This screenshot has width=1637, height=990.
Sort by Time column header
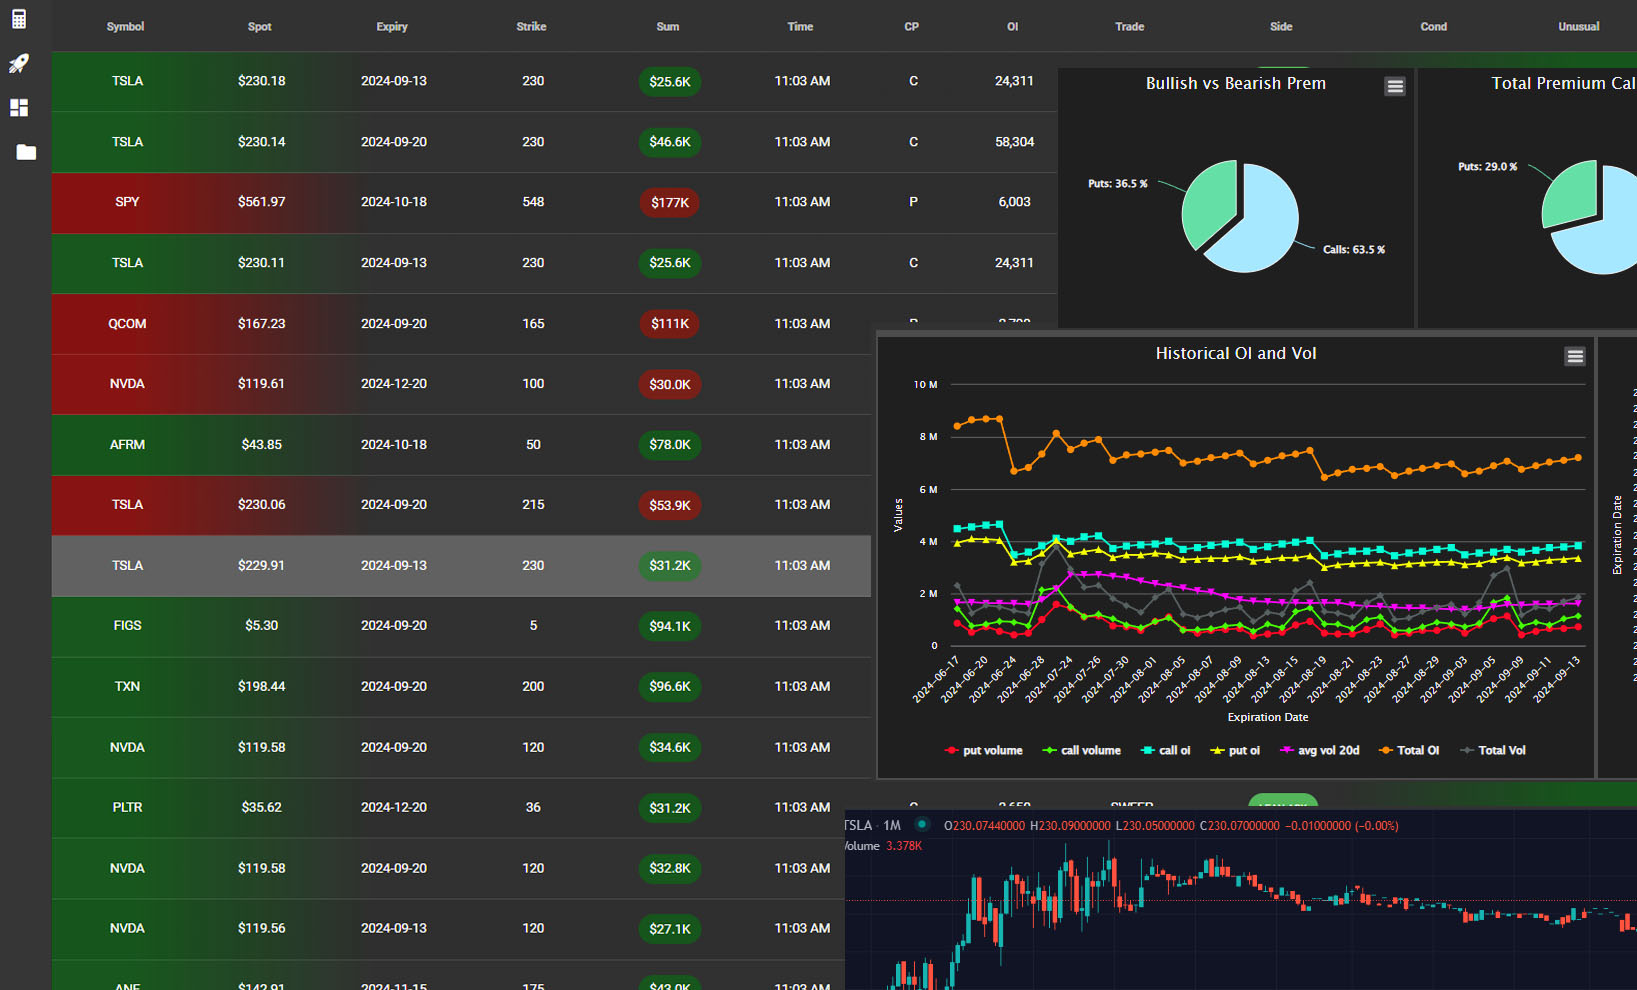(x=800, y=27)
